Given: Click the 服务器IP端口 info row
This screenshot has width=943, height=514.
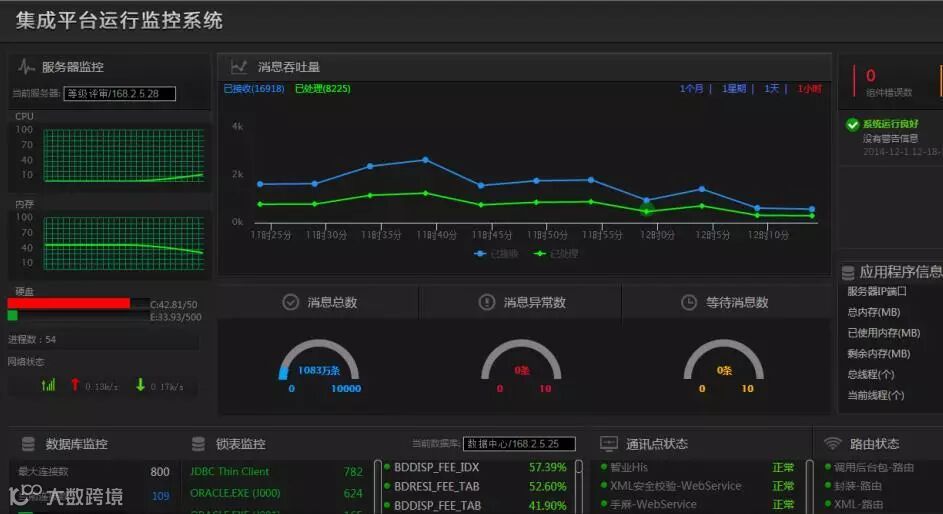Looking at the screenshot, I should (877, 292).
